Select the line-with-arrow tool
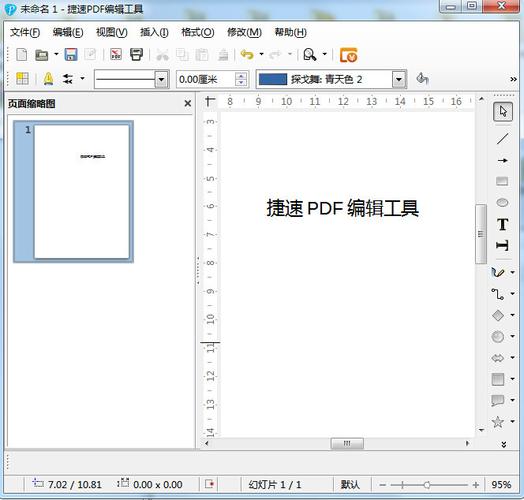Viewport: 524px width, 500px height. tap(502, 160)
